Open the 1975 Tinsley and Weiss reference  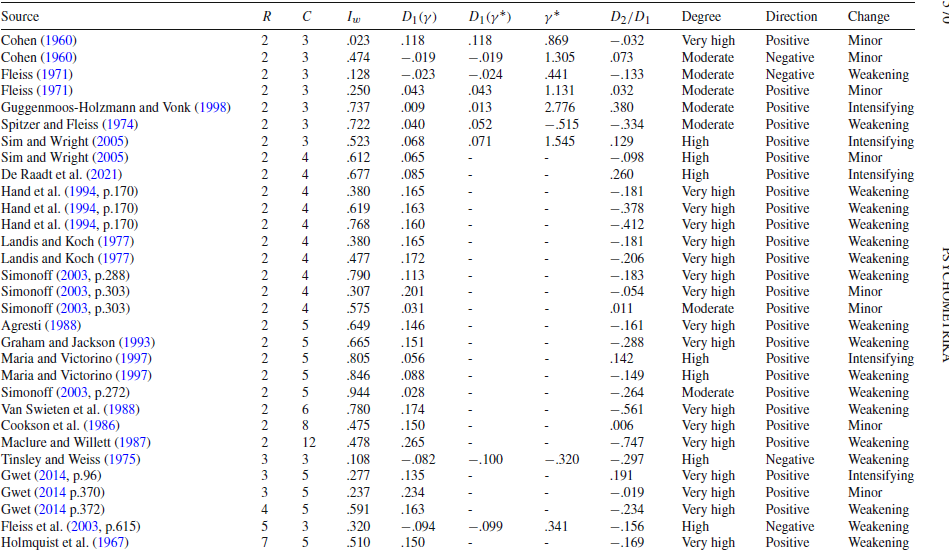122,460
